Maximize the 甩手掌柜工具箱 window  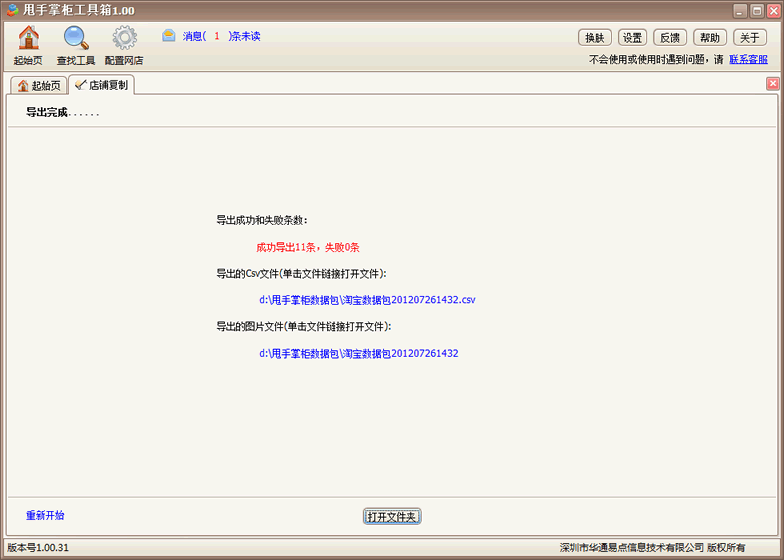757,10
